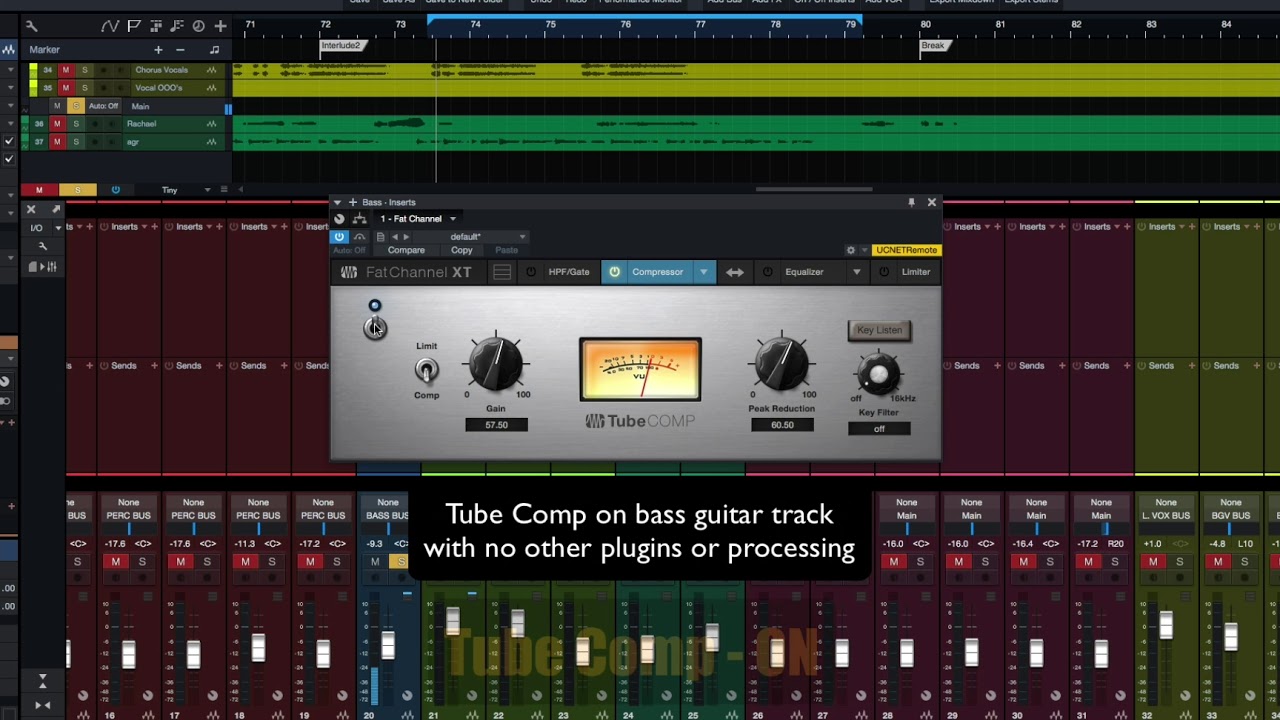Enable the Limiter power button
This screenshot has width=1280, height=720.
(883, 272)
